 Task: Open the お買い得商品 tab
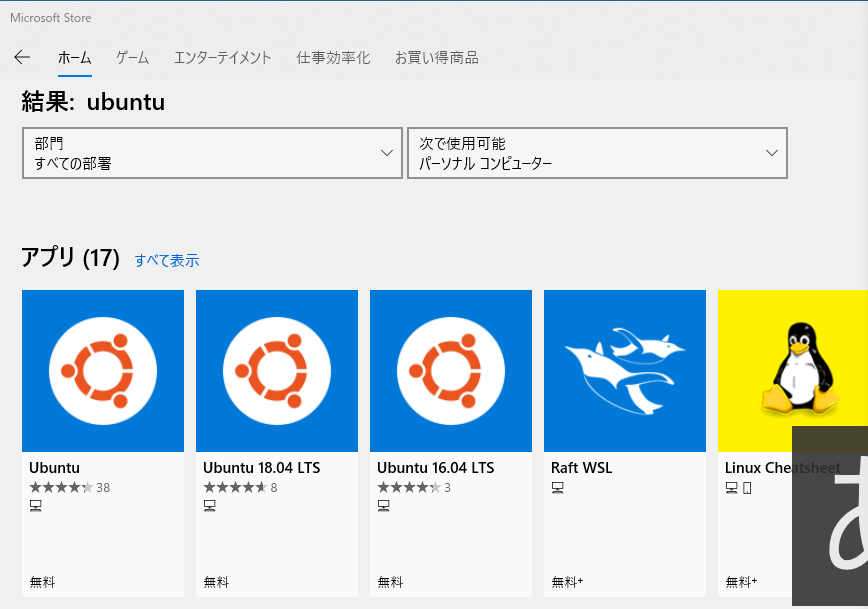tap(437, 58)
